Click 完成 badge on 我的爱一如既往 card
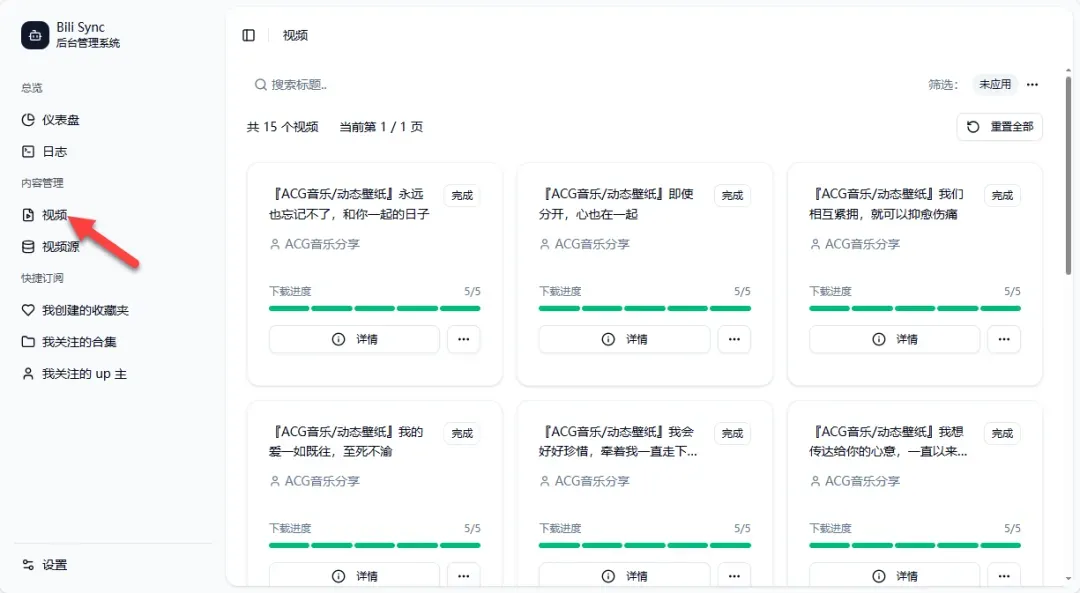1080x593 pixels. click(x=462, y=433)
